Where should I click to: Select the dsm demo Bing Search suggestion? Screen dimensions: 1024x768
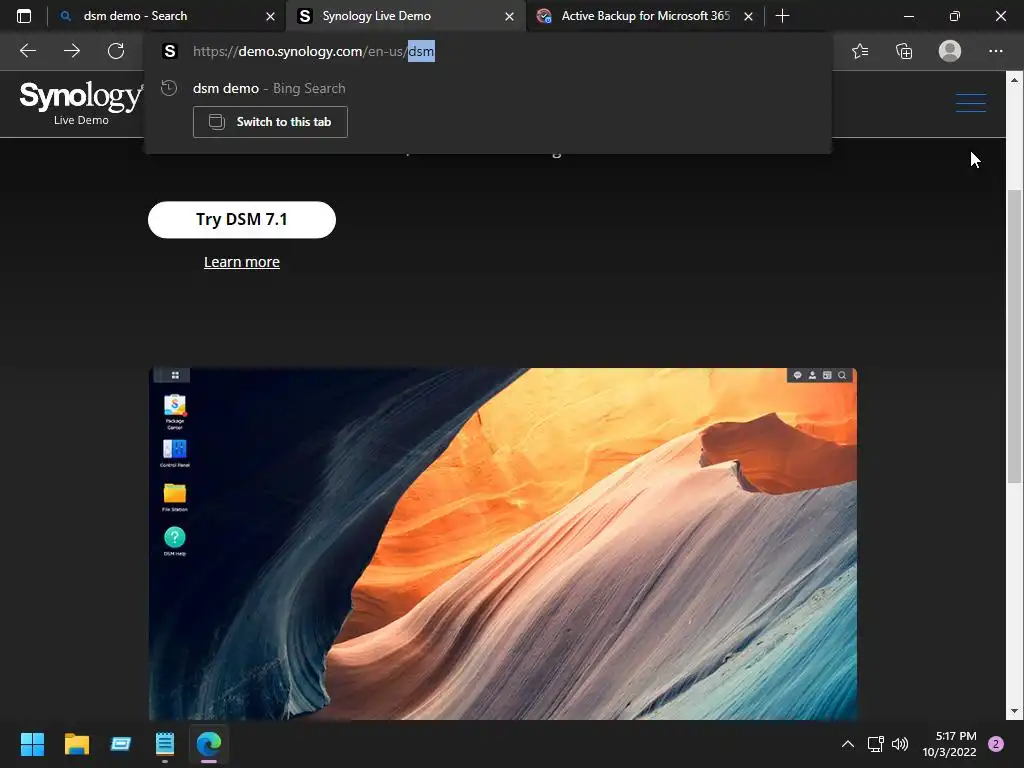pos(487,88)
